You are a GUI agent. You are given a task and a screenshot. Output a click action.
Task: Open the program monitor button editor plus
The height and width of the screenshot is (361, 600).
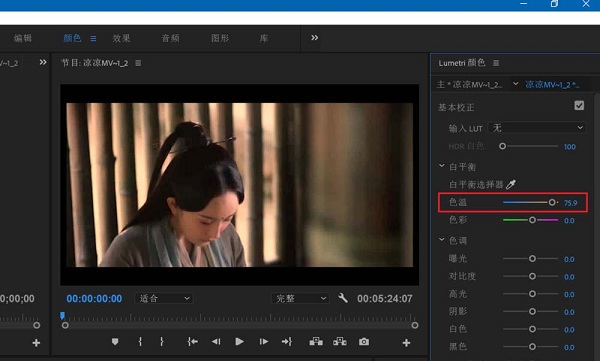pyautogui.click(x=406, y=343)
